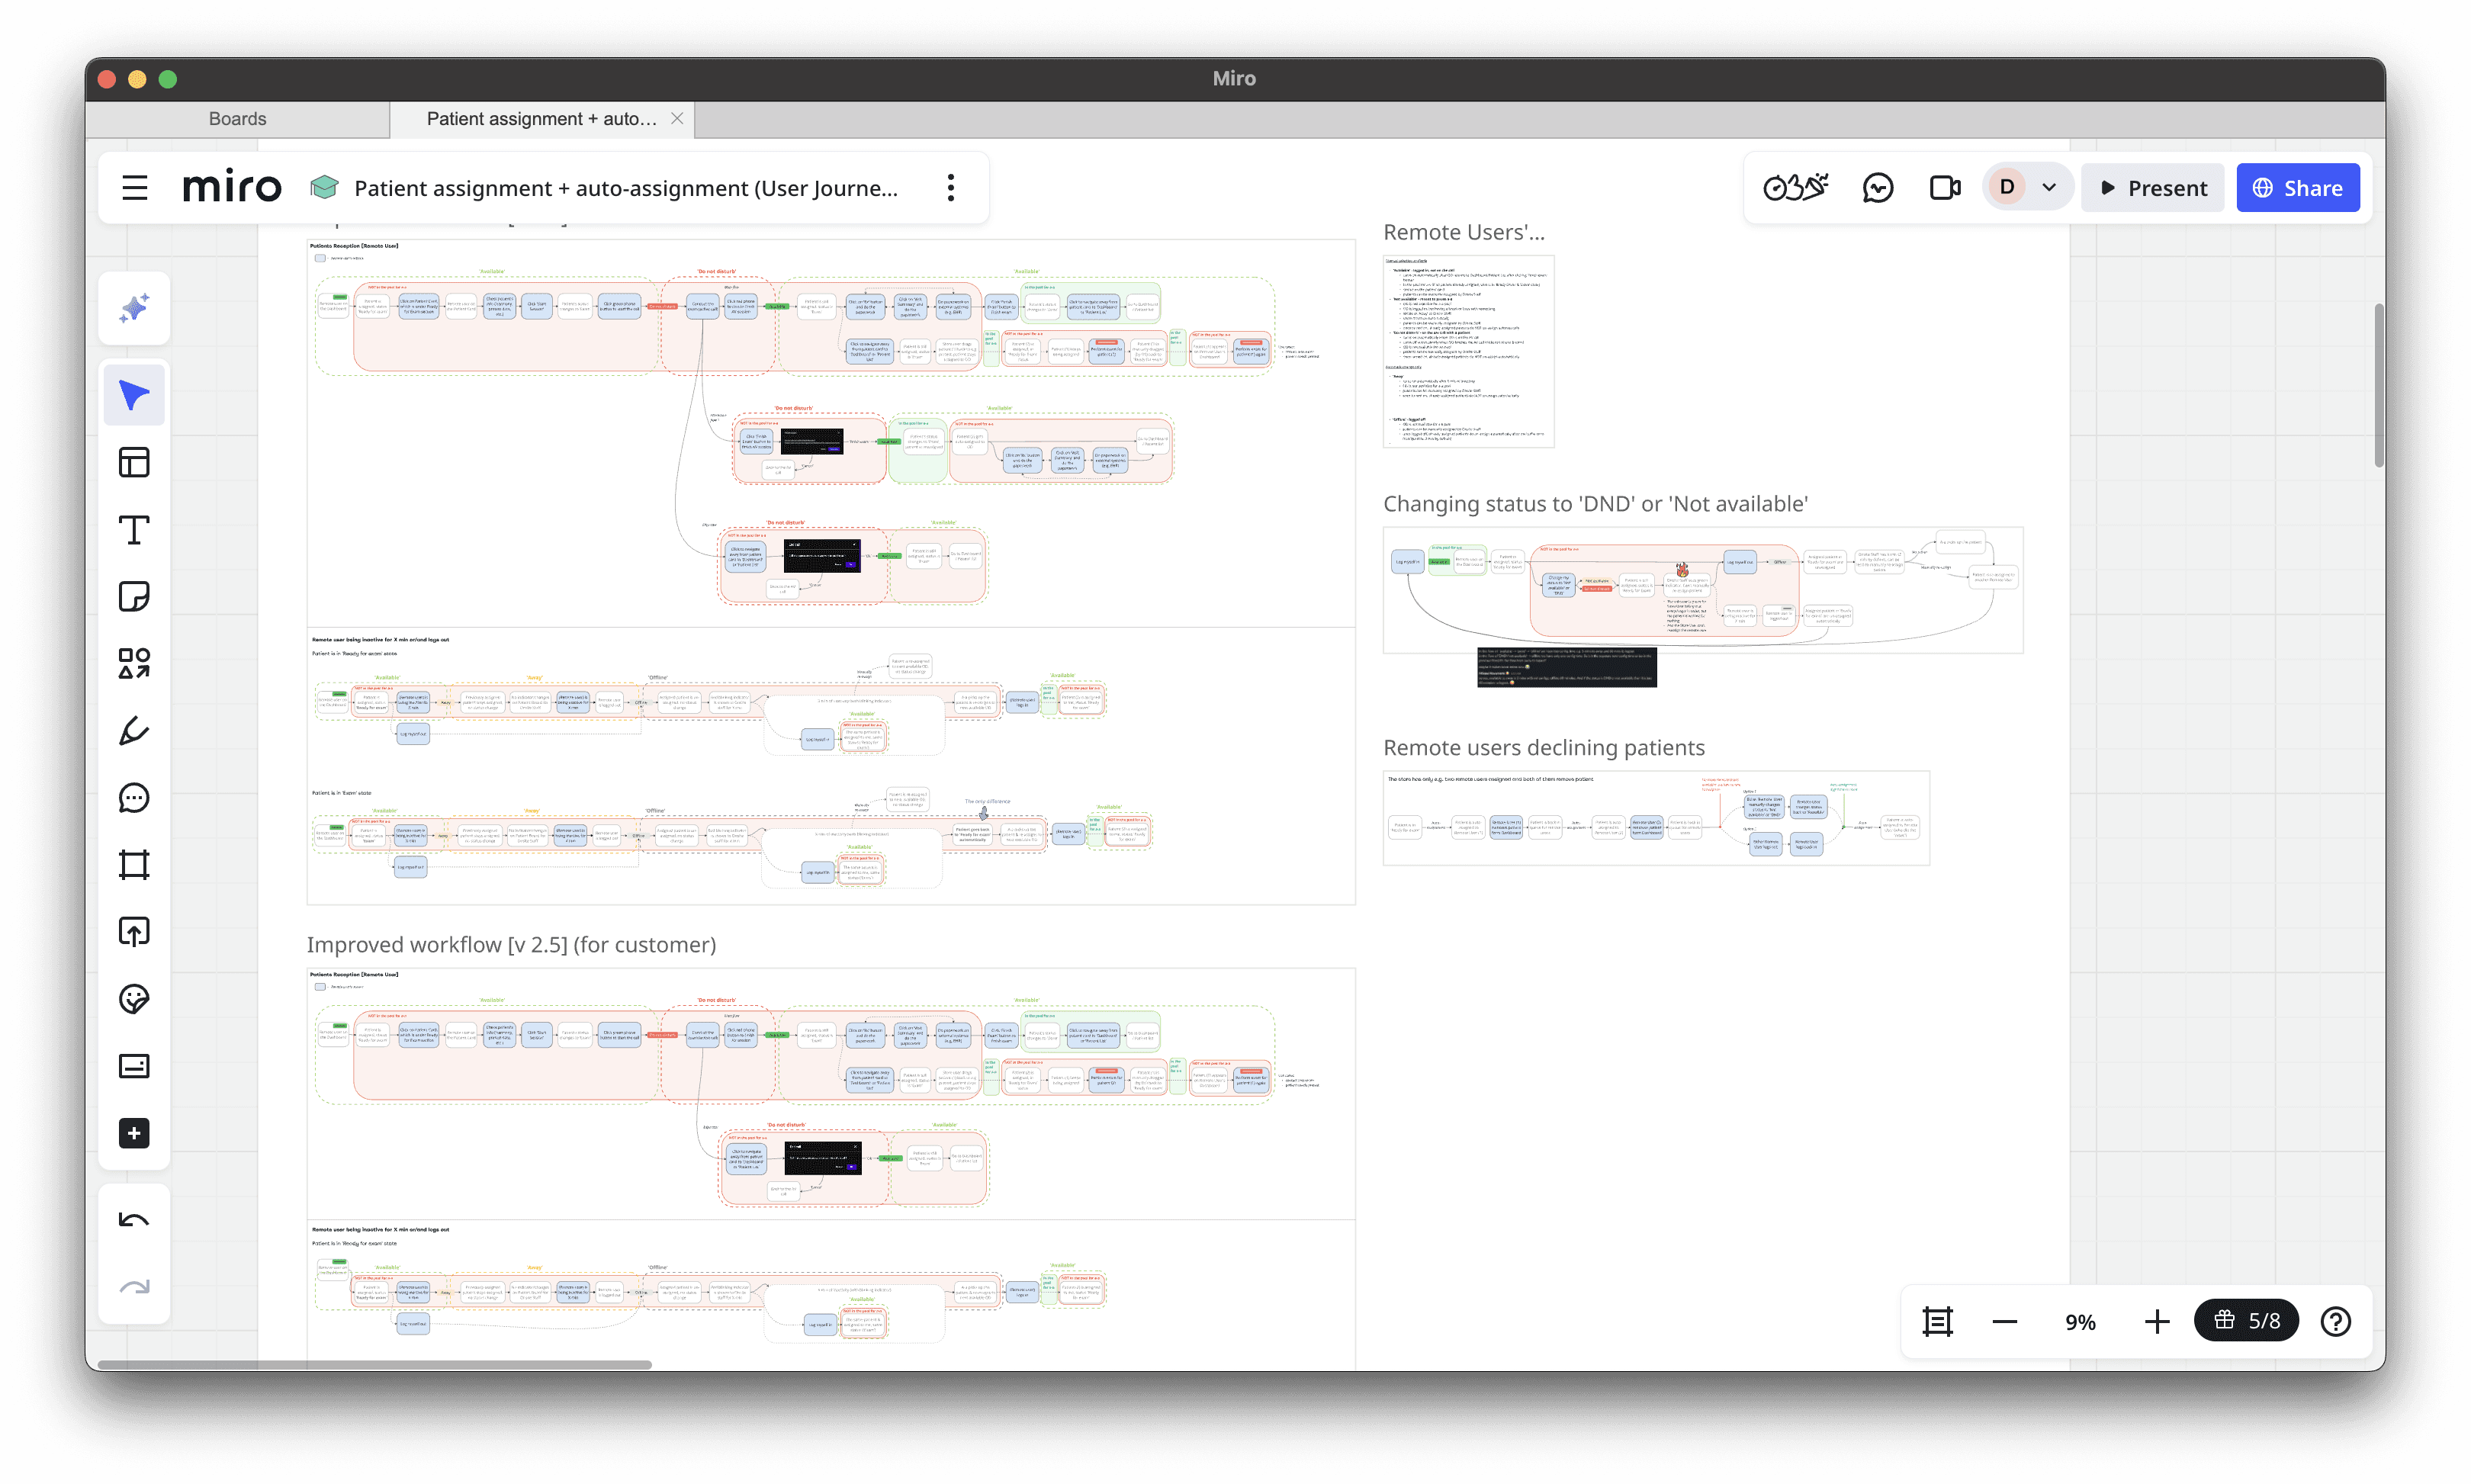This screenshot has height=1484, width=2471.
Task: Click the Share button
Action: pos(2297,188)
